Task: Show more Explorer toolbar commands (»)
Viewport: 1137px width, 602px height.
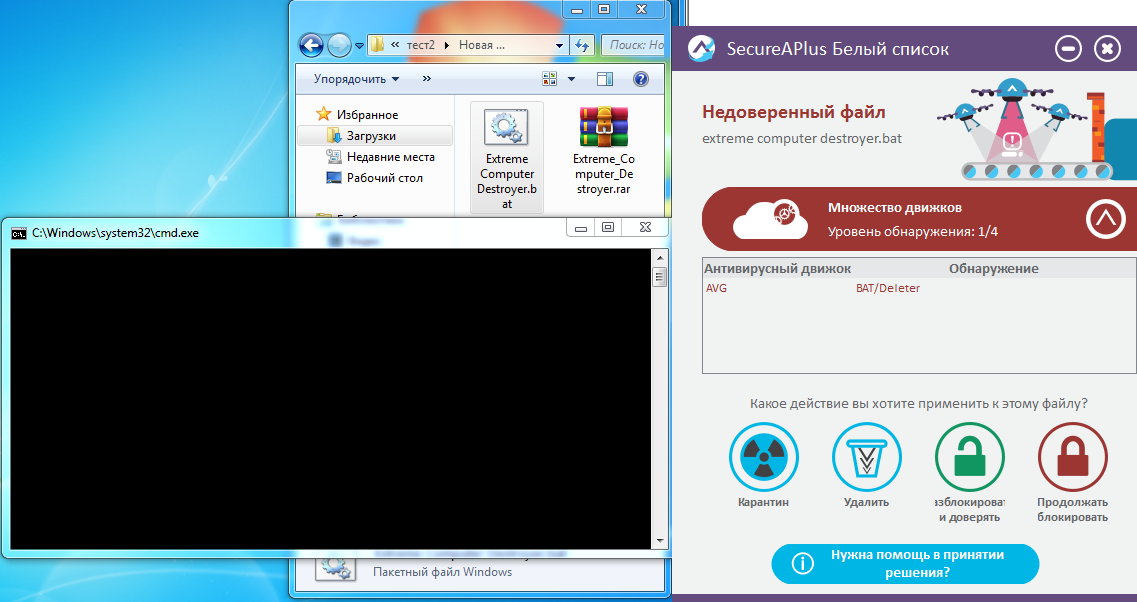Action: [426, 78]
